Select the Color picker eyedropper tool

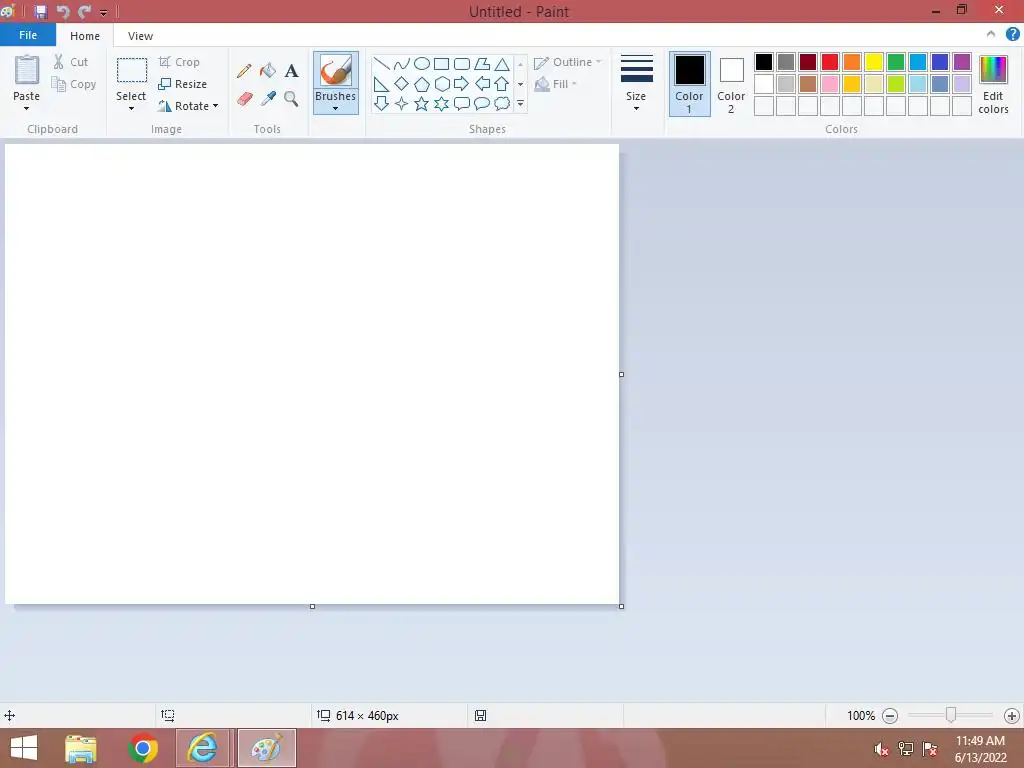click(268, 99)
